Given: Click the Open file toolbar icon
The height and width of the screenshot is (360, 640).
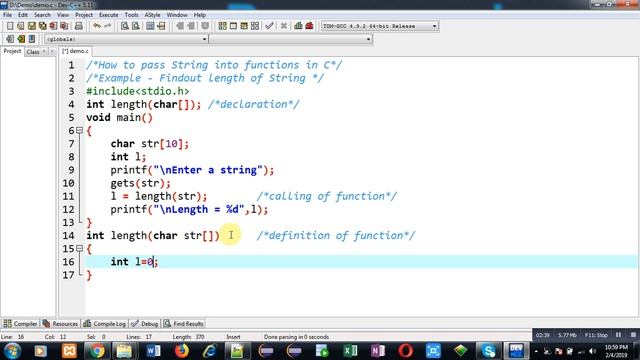Looking at the screenshot, I should point(21,26).
